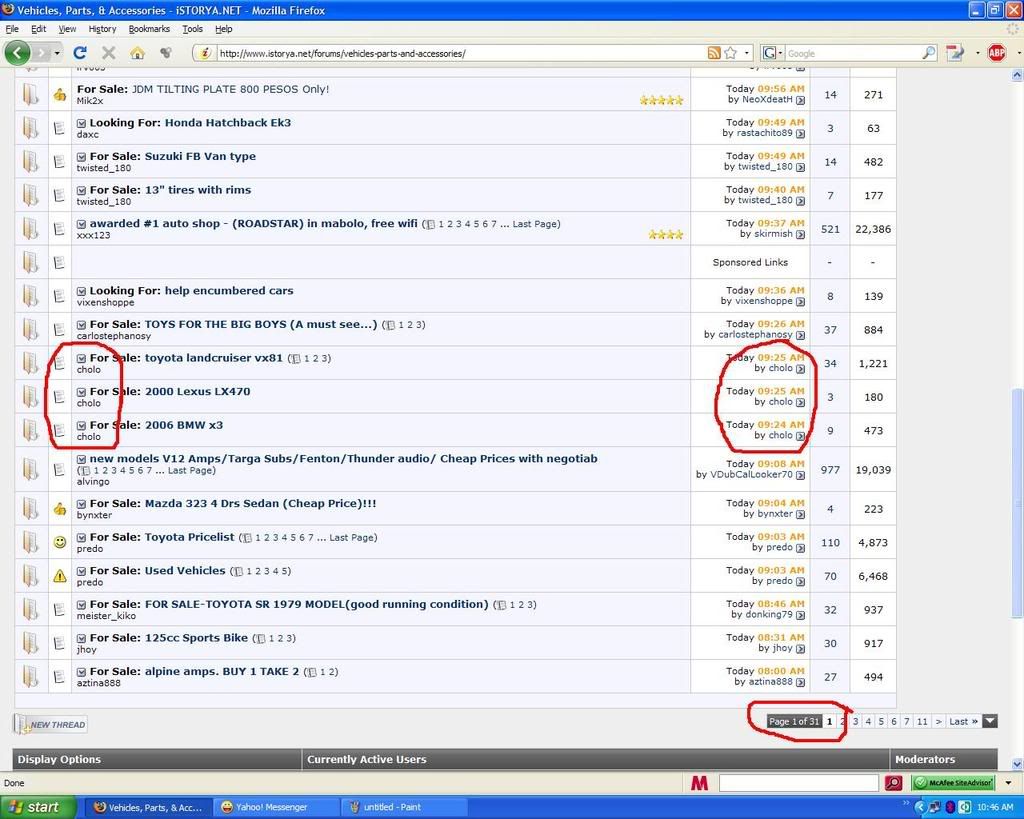Open the View menu

(67, 29)
